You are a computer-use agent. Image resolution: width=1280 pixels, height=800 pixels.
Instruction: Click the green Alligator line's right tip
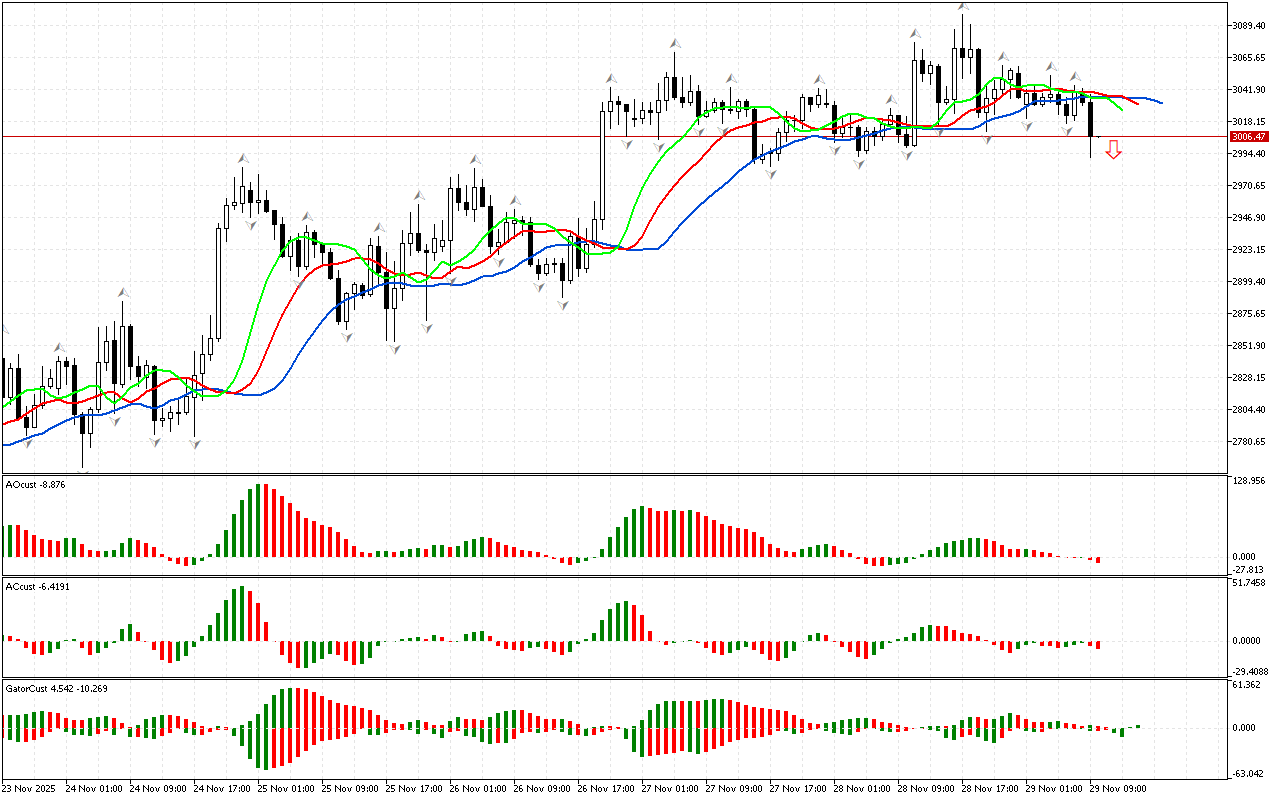[x=1121, y=109]
